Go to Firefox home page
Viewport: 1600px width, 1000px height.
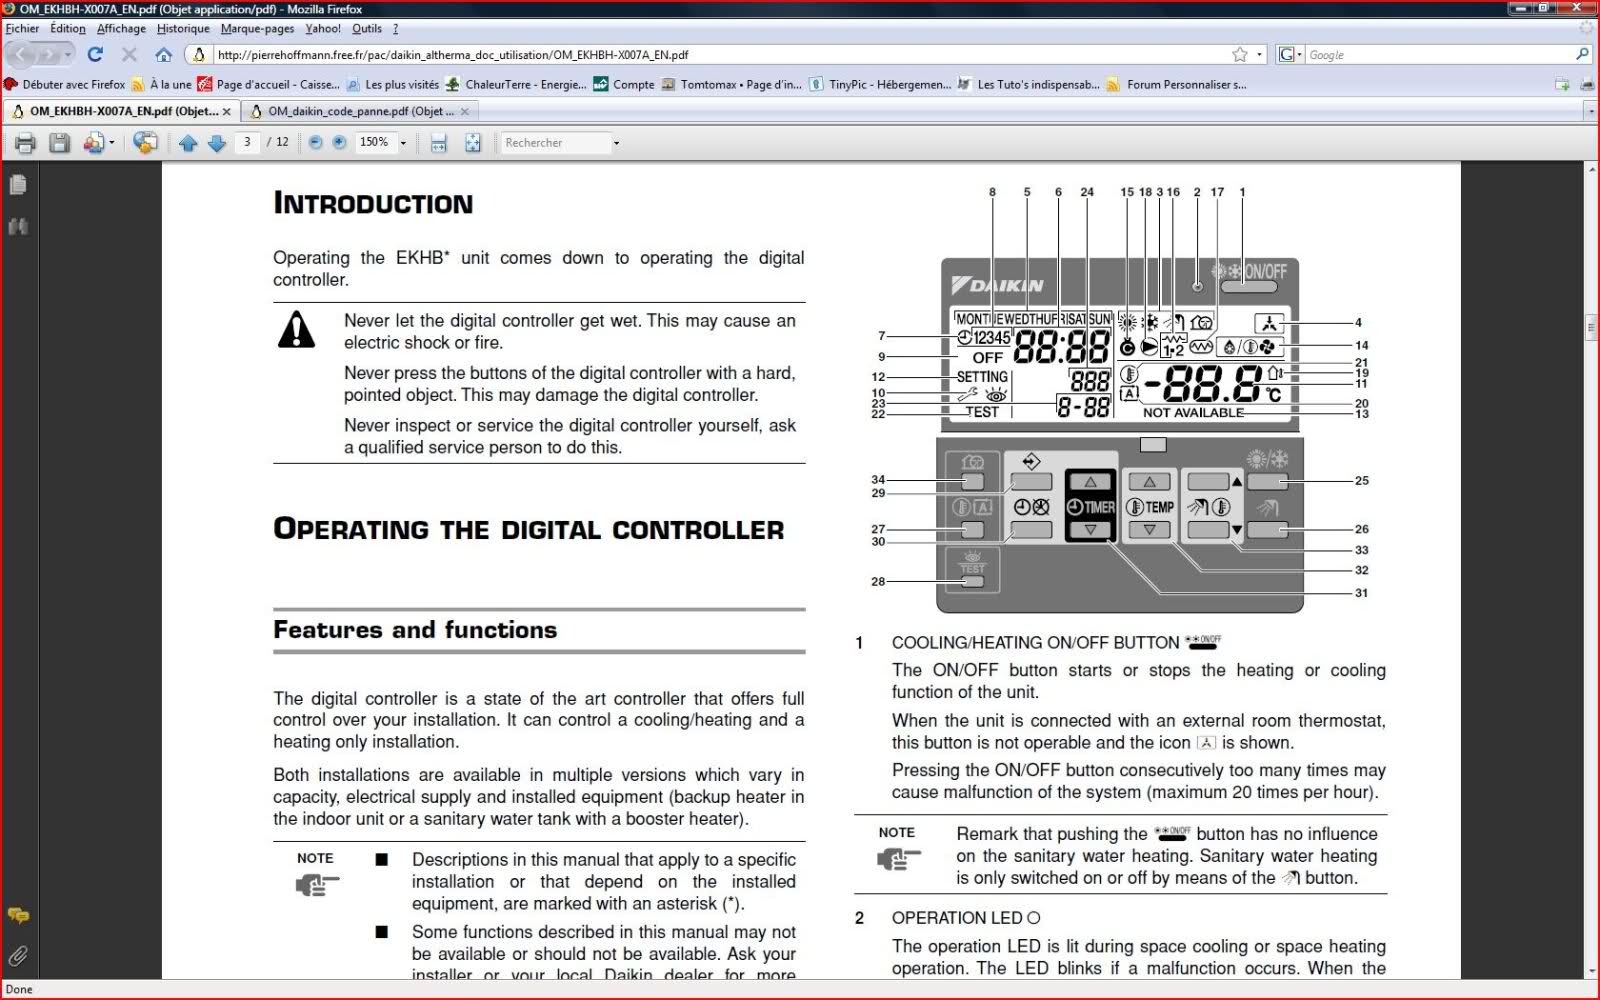164,55
